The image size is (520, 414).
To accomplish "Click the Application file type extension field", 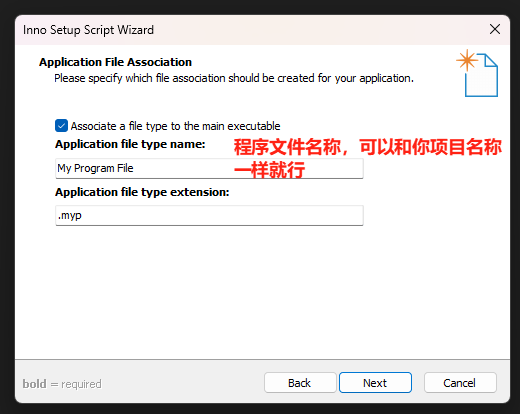I will 209,215.
